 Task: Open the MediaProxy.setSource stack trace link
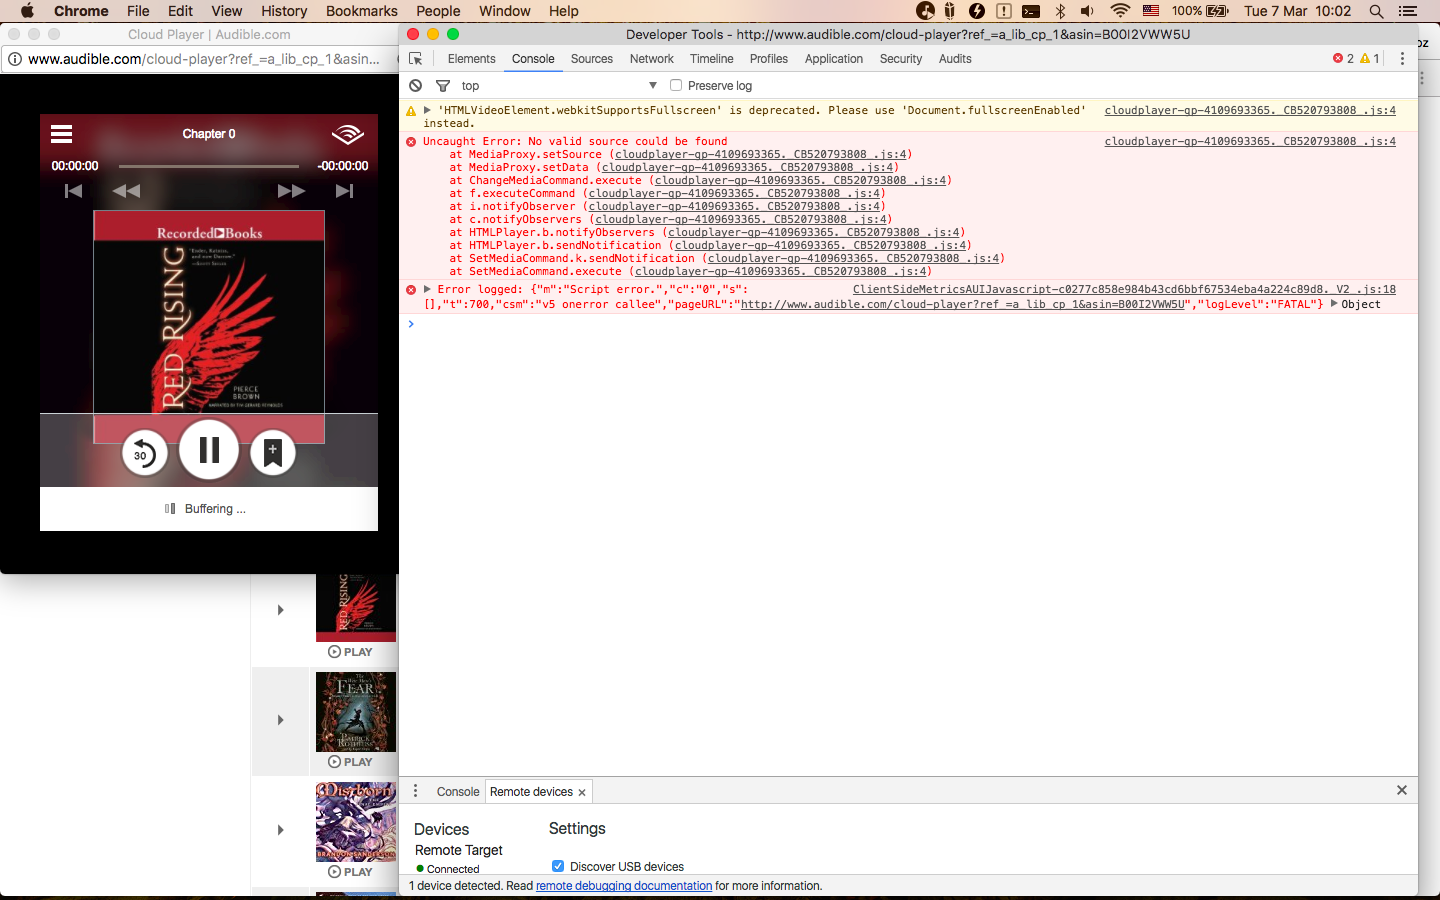coord(760,154)
